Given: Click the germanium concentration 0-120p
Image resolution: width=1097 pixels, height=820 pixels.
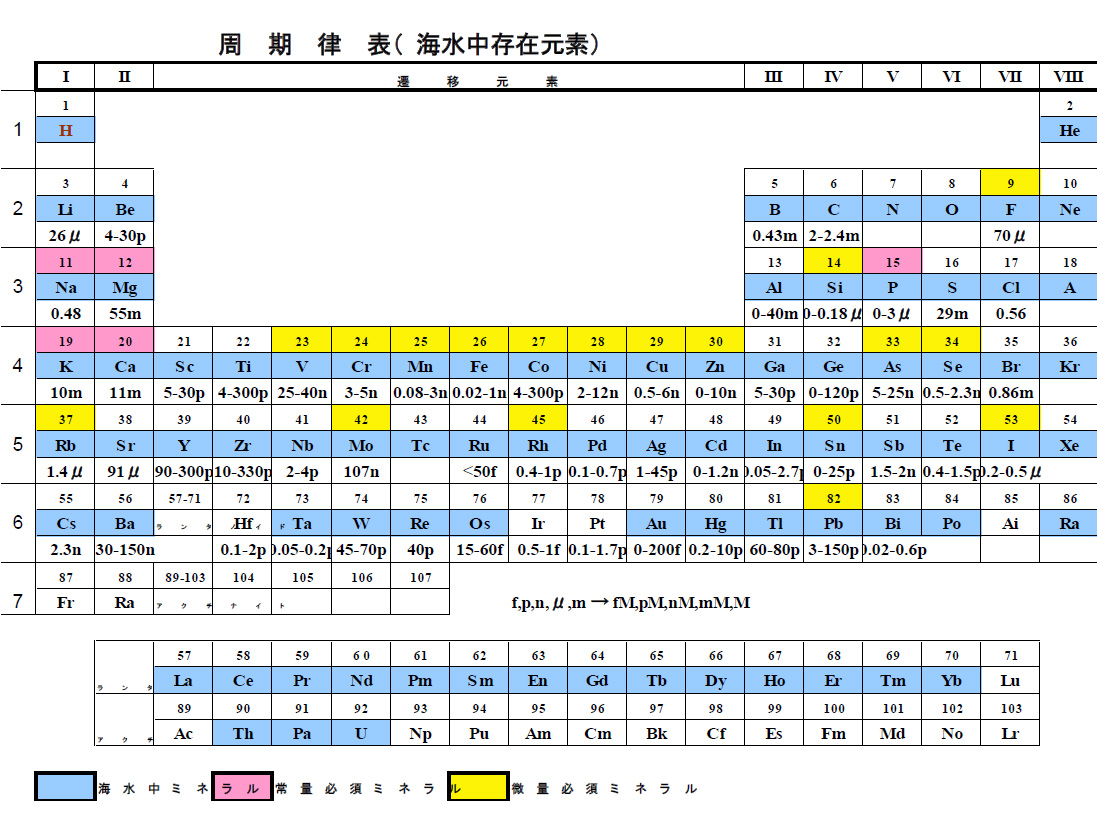Looking at the screenshot, I should 833,393.
